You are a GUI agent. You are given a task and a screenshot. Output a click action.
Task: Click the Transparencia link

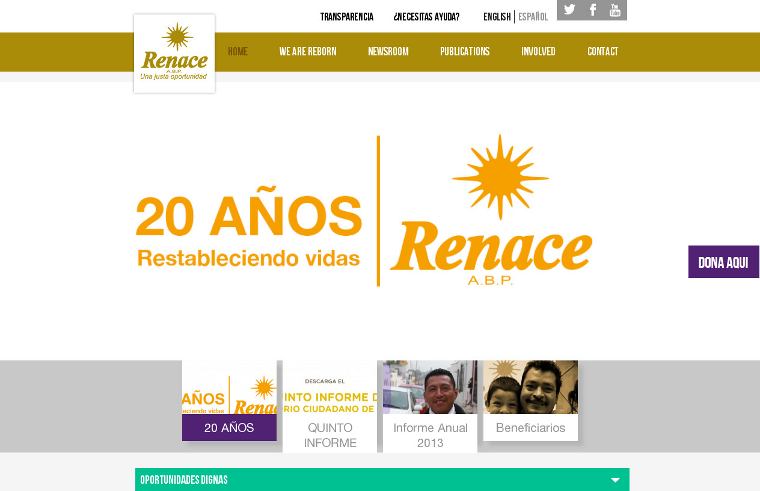(346, 17)
